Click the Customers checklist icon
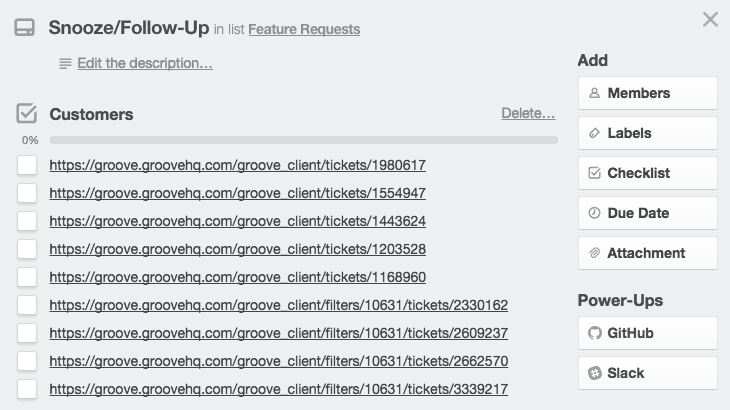This screenshot has height=410, width=730. click(x=27, y=113)
